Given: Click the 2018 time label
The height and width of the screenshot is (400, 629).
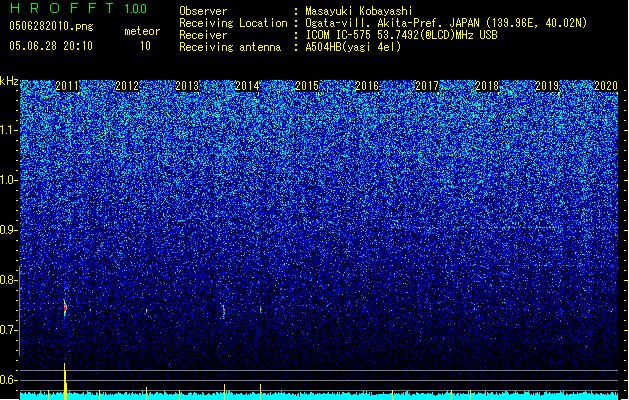Looking at the screenshot, I should point(487,86).
